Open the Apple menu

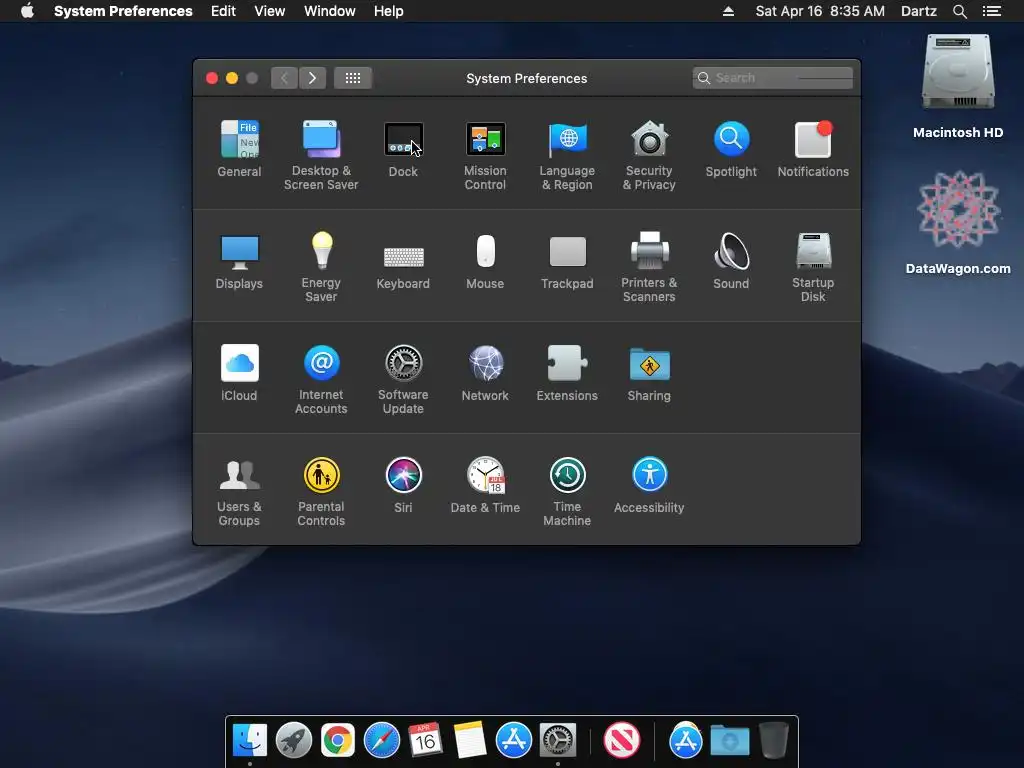pyautogui.click(x=27, y=11)
